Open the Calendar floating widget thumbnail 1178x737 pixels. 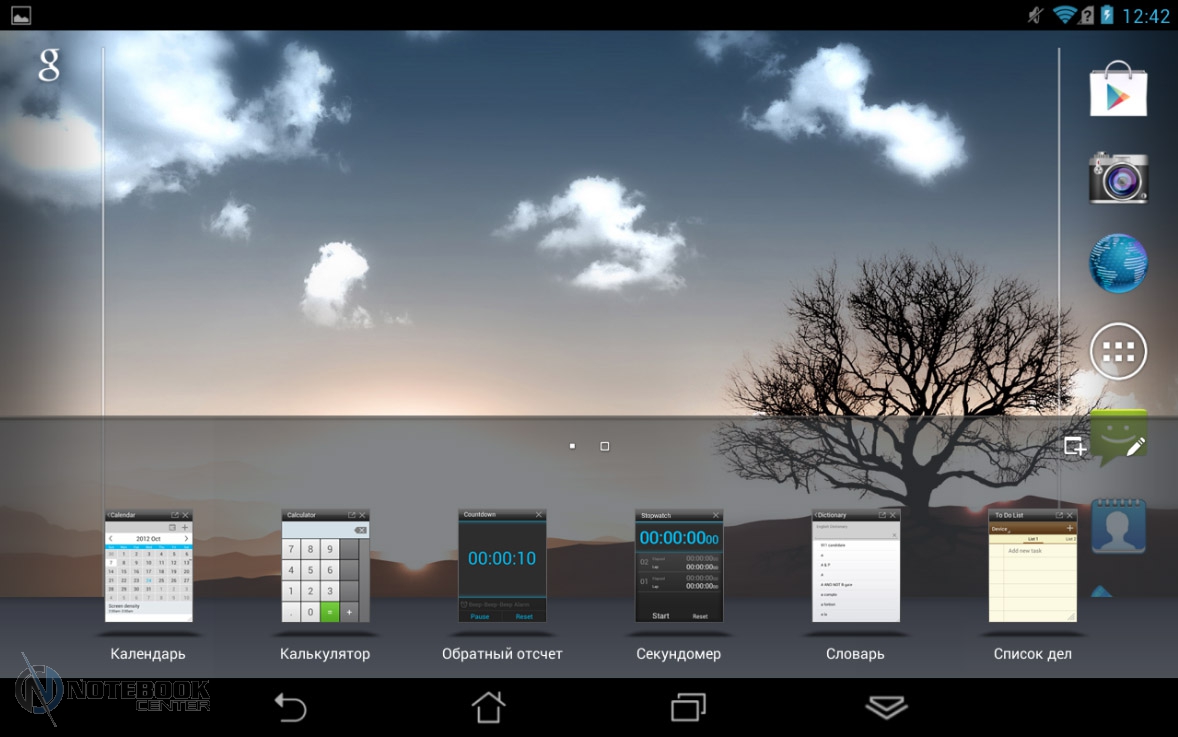click(148, 566)
